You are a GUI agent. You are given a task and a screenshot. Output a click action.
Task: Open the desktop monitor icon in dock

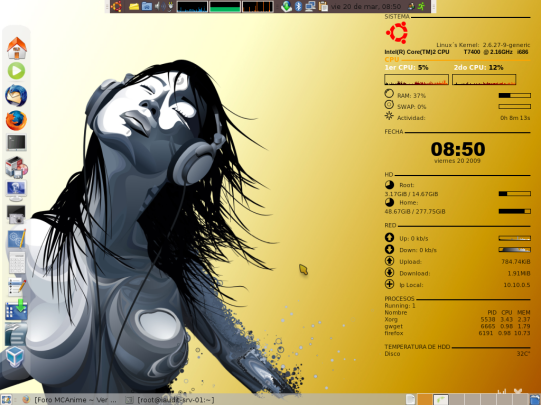(x=16, y=190)
